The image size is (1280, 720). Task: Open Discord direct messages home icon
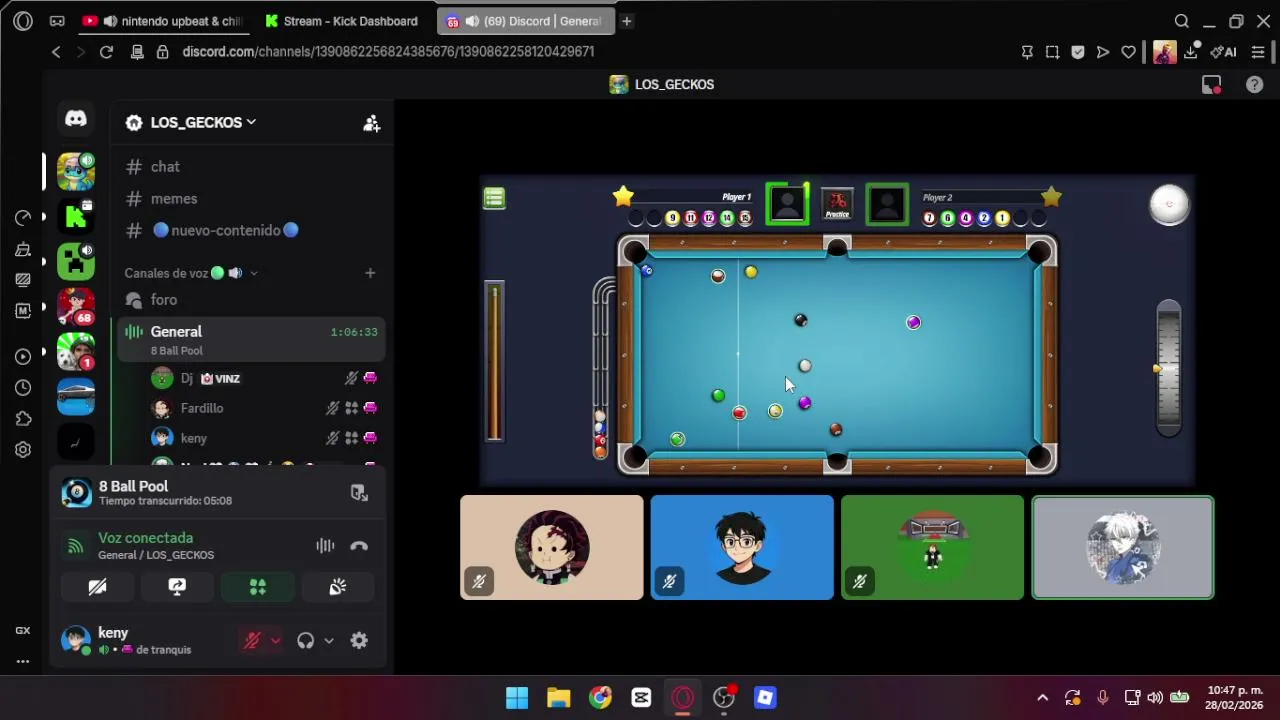(76, 119)
